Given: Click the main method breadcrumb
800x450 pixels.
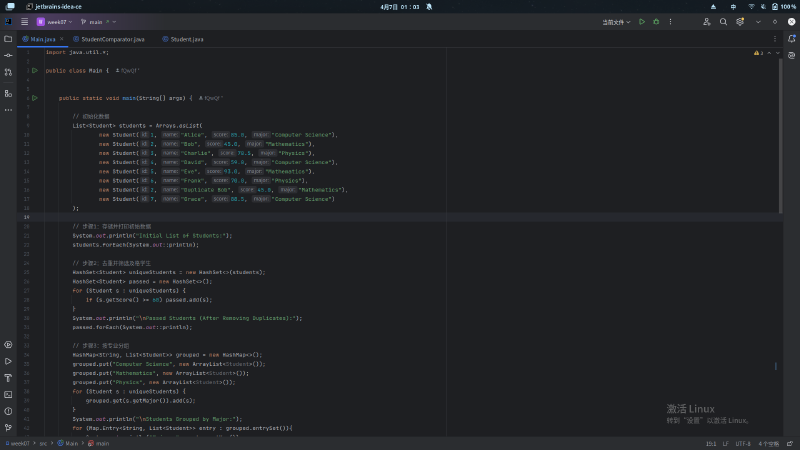Looking at the screenshot, I should pyautogui.click(x=98, y=443).
